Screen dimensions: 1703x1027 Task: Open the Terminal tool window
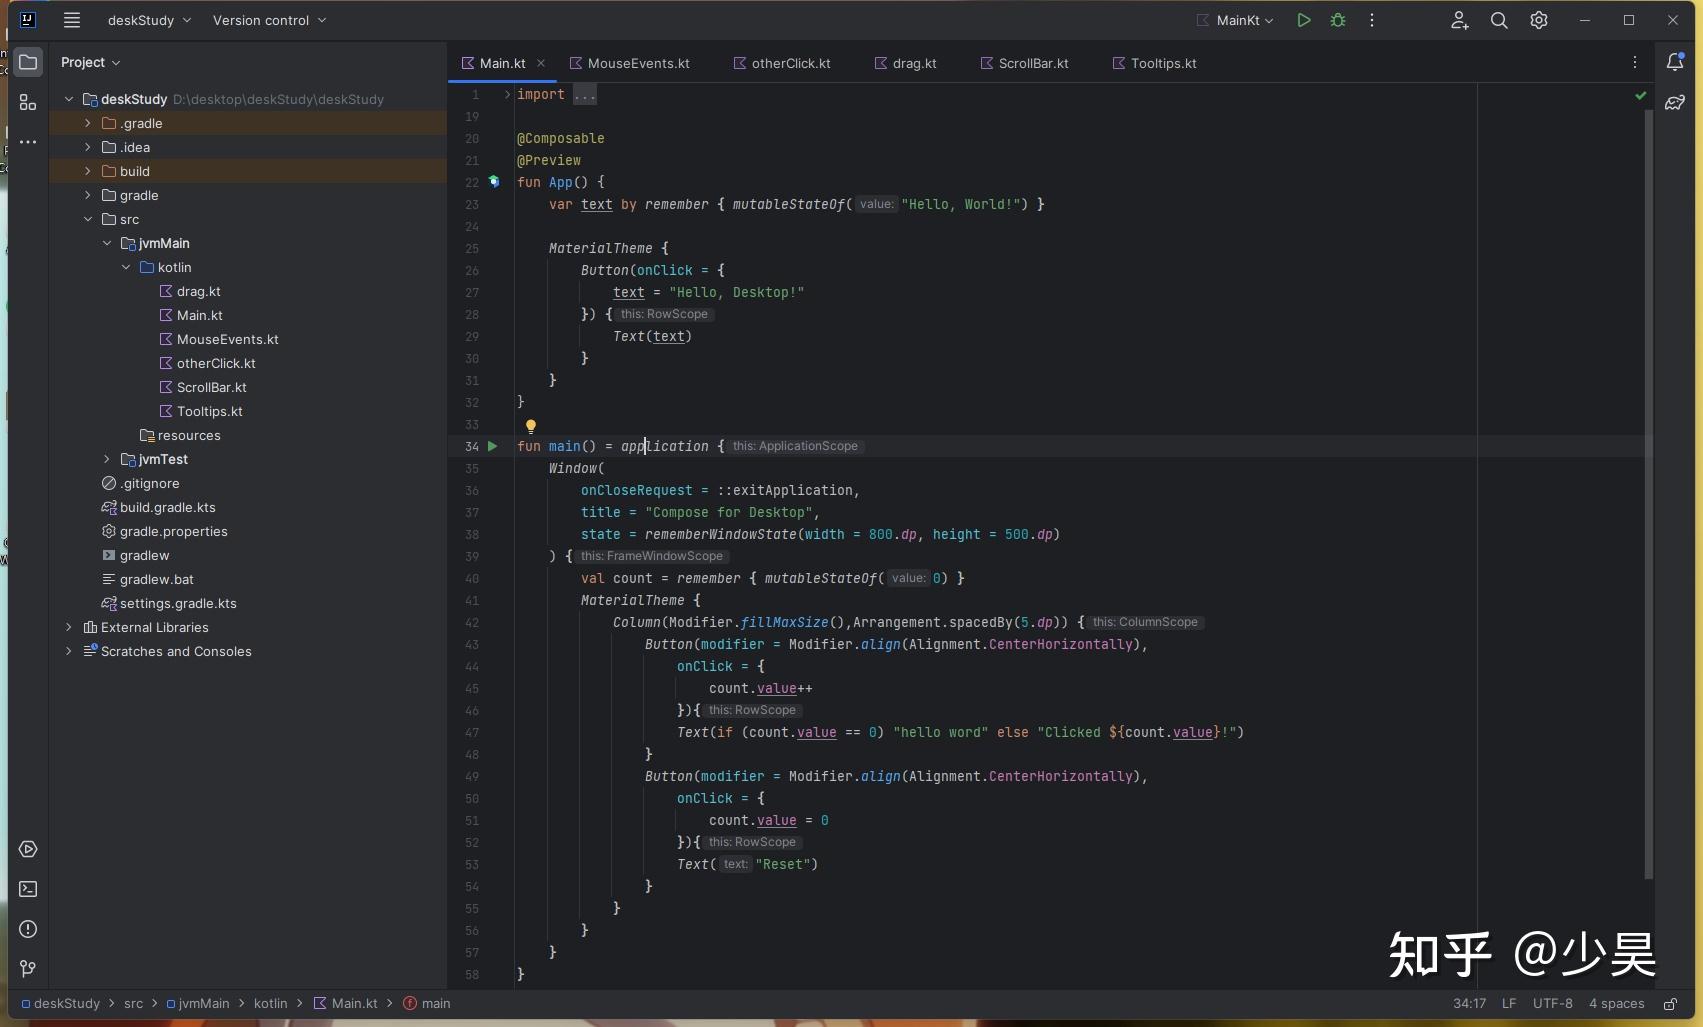click(28, 889)
